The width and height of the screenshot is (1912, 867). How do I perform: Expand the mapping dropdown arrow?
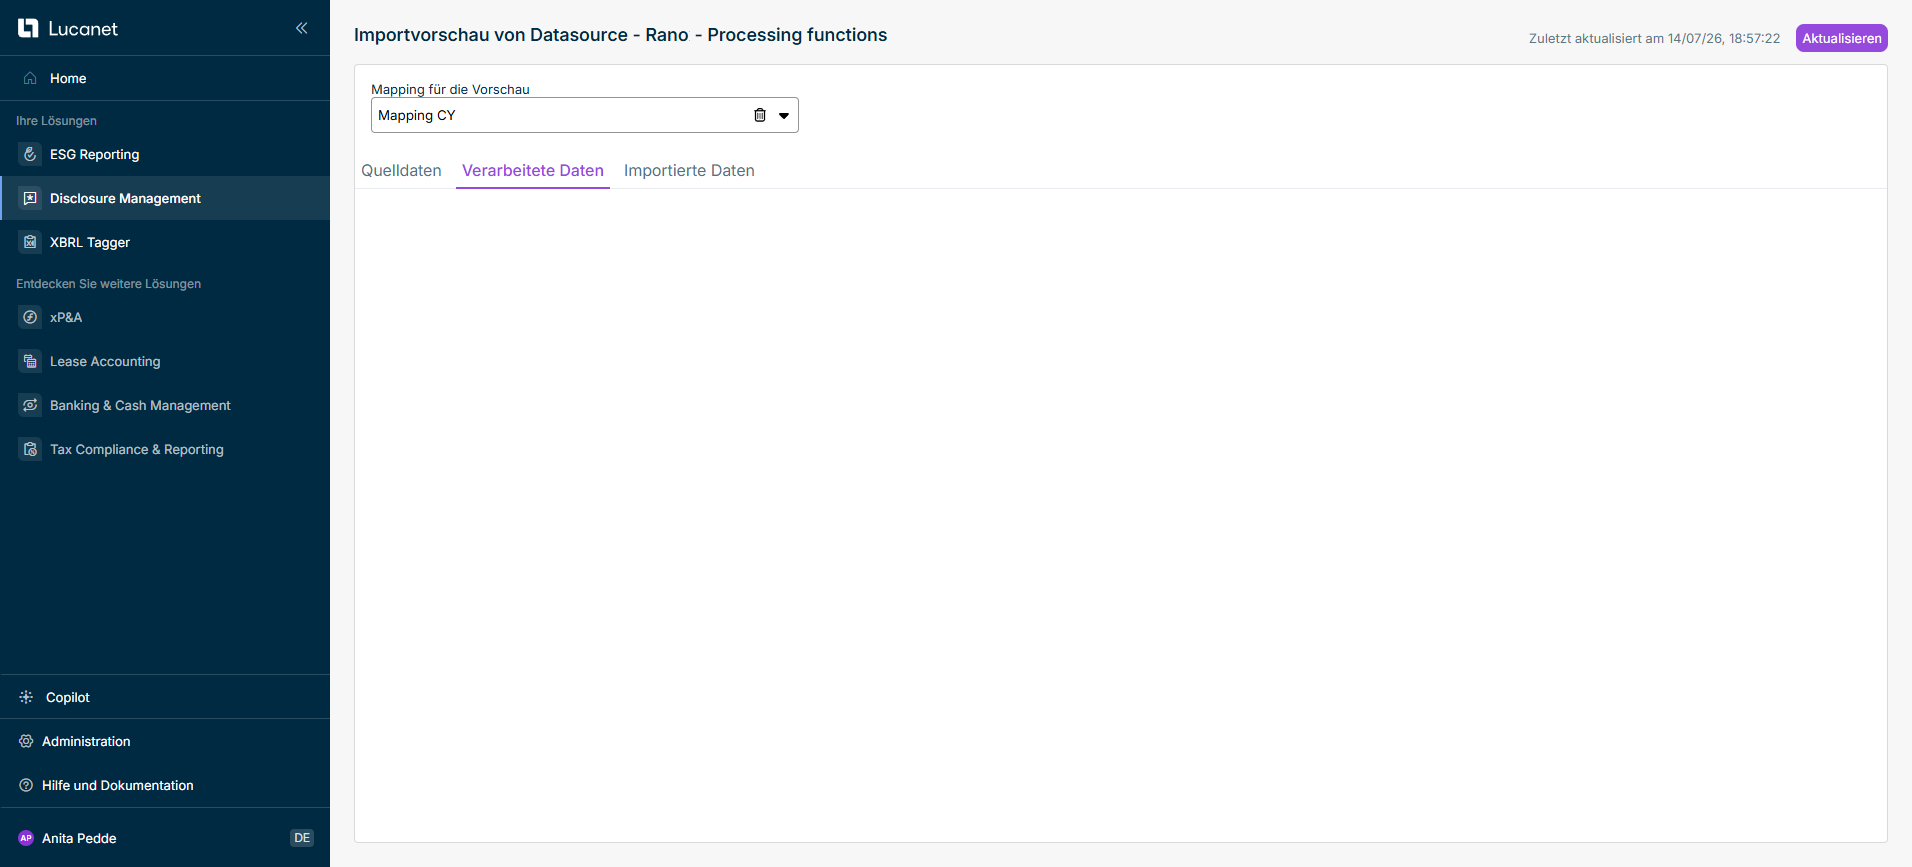click(784, 116)
